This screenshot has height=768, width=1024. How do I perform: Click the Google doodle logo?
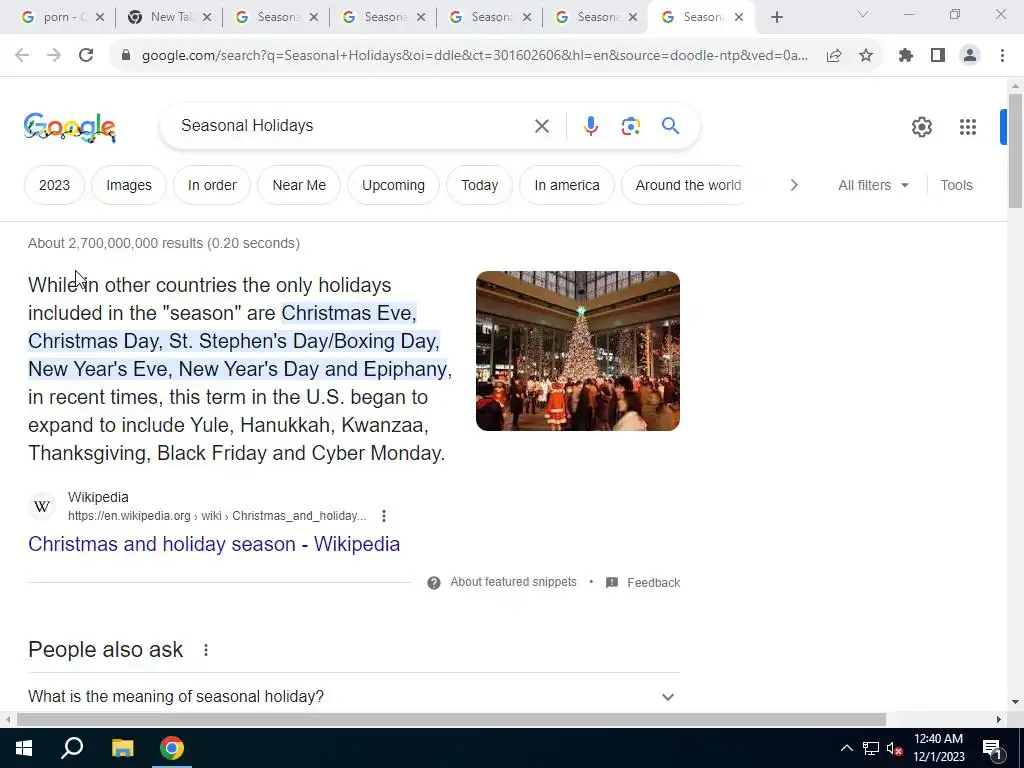70,127
